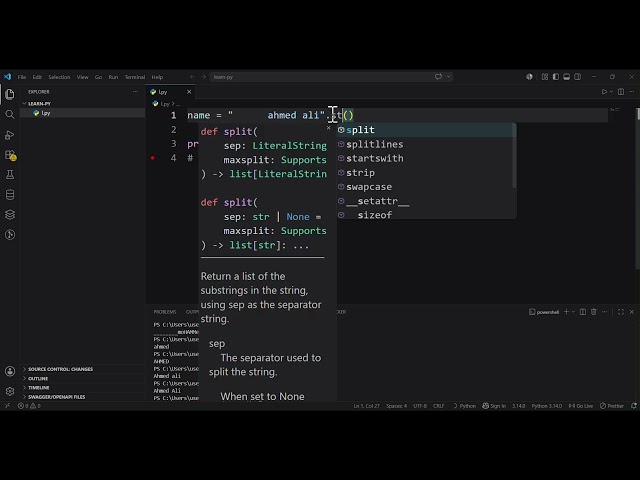Open the Accounts icon
The image size is (640, 480).
point(10,371)
